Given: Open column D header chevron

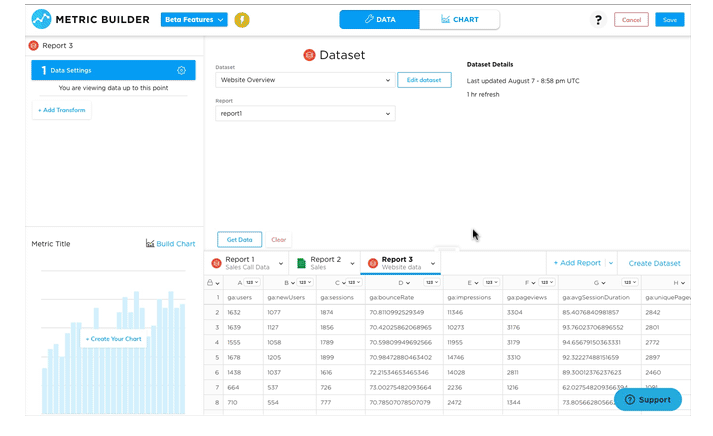Looking at the screenshot, I should pyautogui.click(x=408, y=283).
